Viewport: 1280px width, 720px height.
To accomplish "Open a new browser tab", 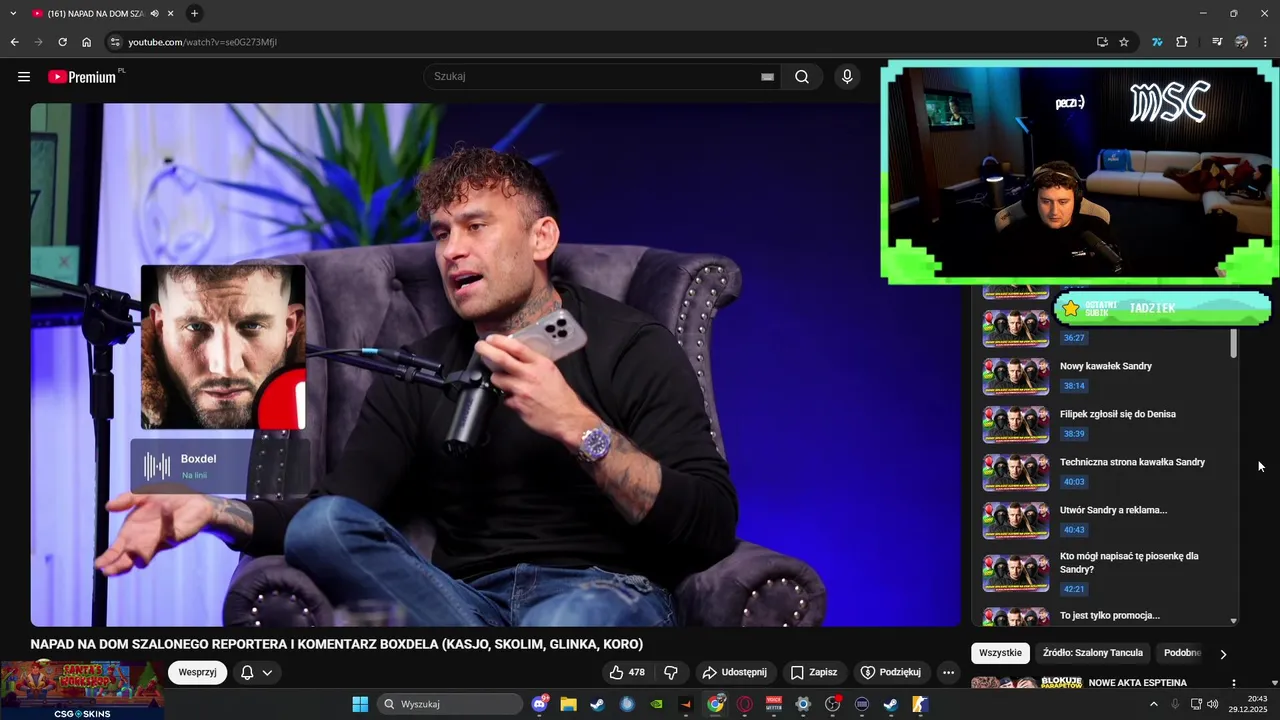I will click(194, 14).
